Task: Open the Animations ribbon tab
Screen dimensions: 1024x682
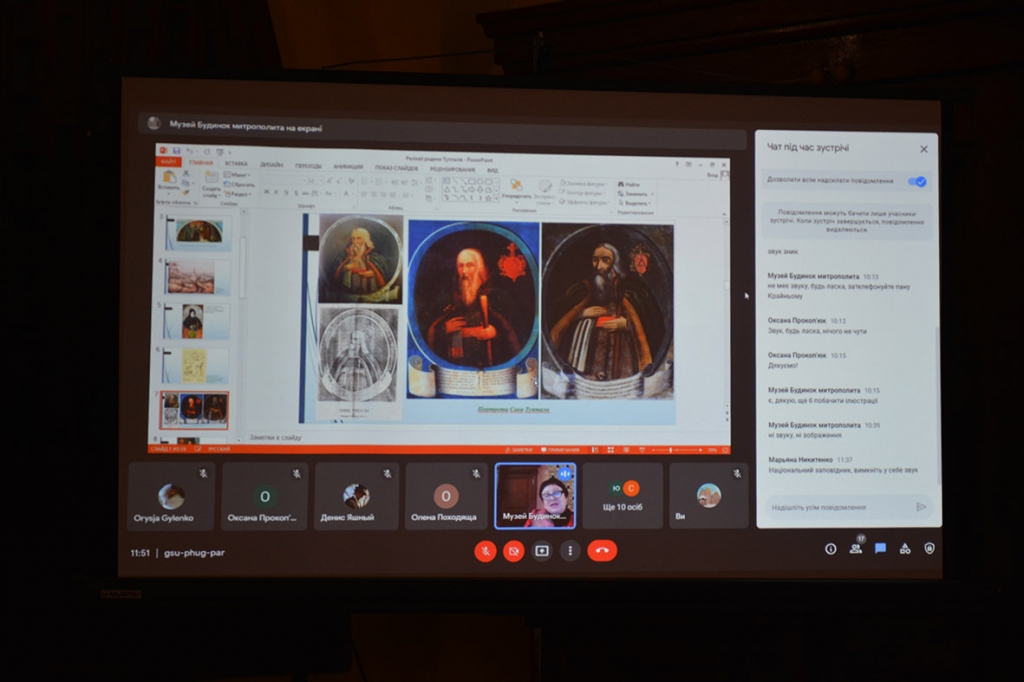Action: coord(348,167)
